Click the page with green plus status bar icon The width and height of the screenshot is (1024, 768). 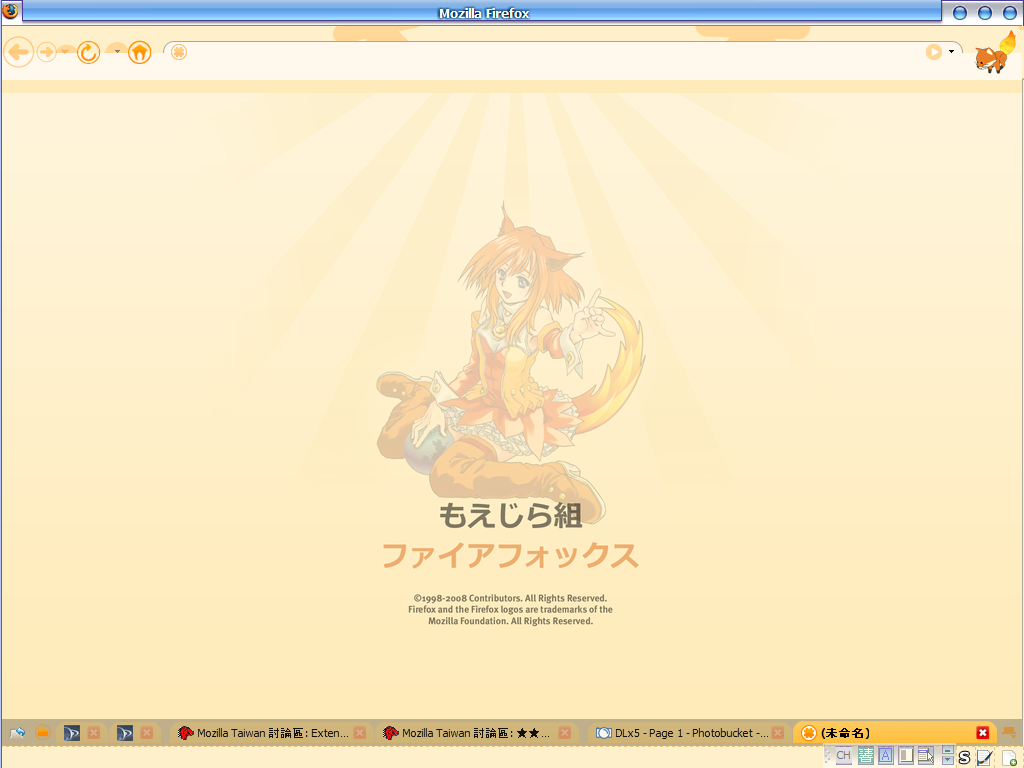(1010, 758)
